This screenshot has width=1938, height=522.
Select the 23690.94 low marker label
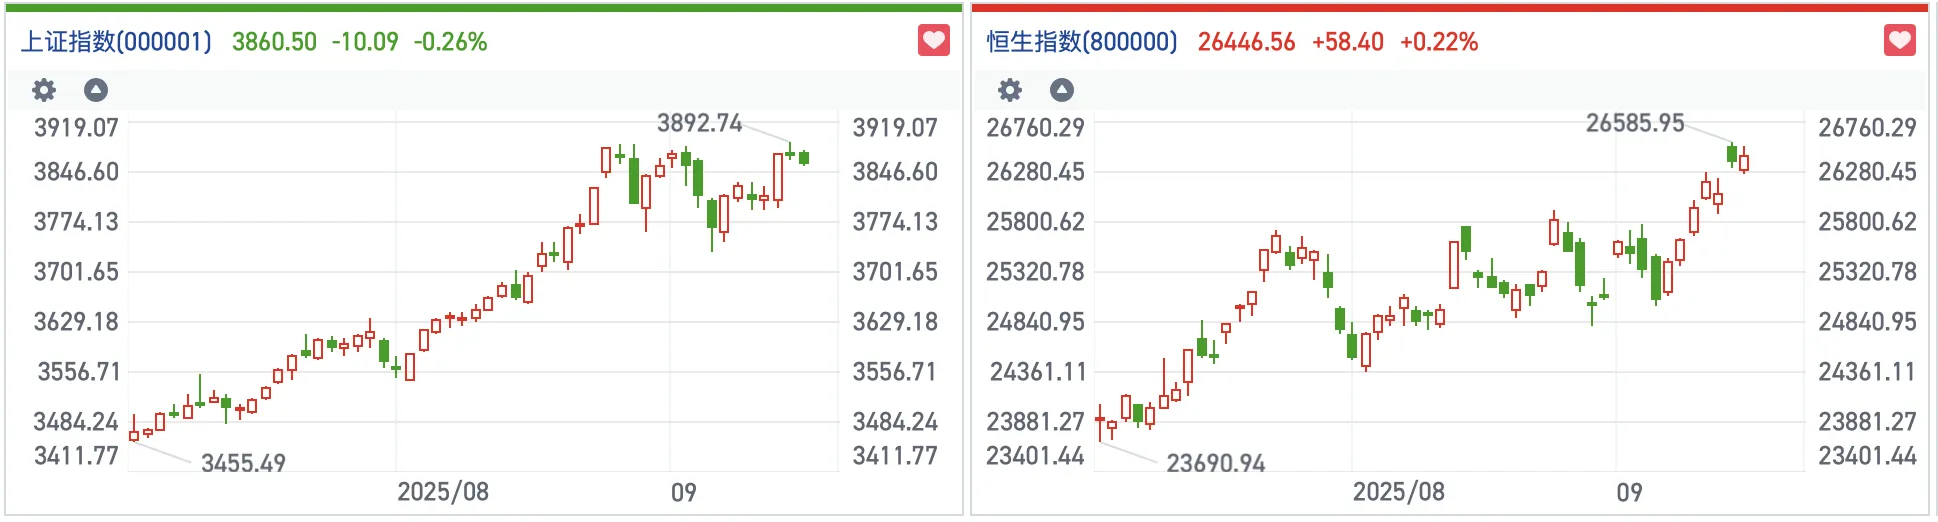[1215, 463]
